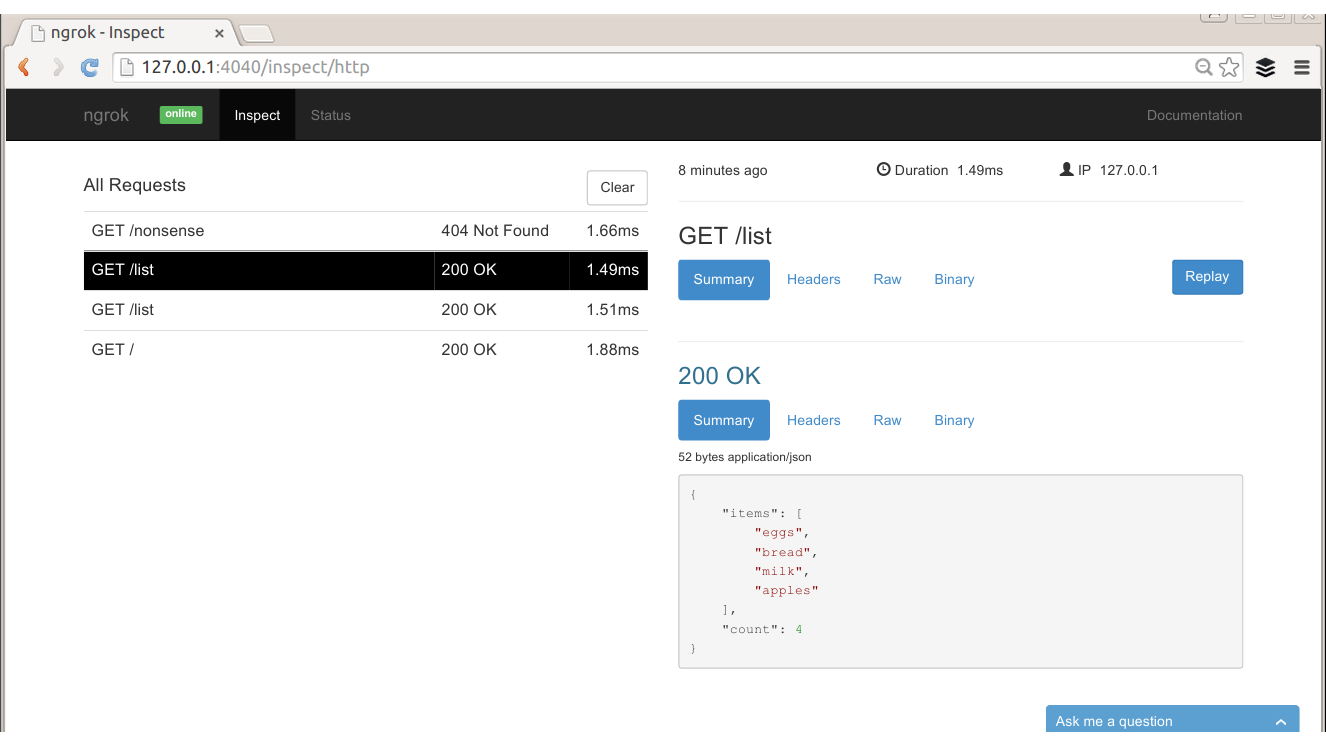Click the "eggs" value in JSON response
The width and height of the screenshot is (1326, 746).
tap(778, 533)
